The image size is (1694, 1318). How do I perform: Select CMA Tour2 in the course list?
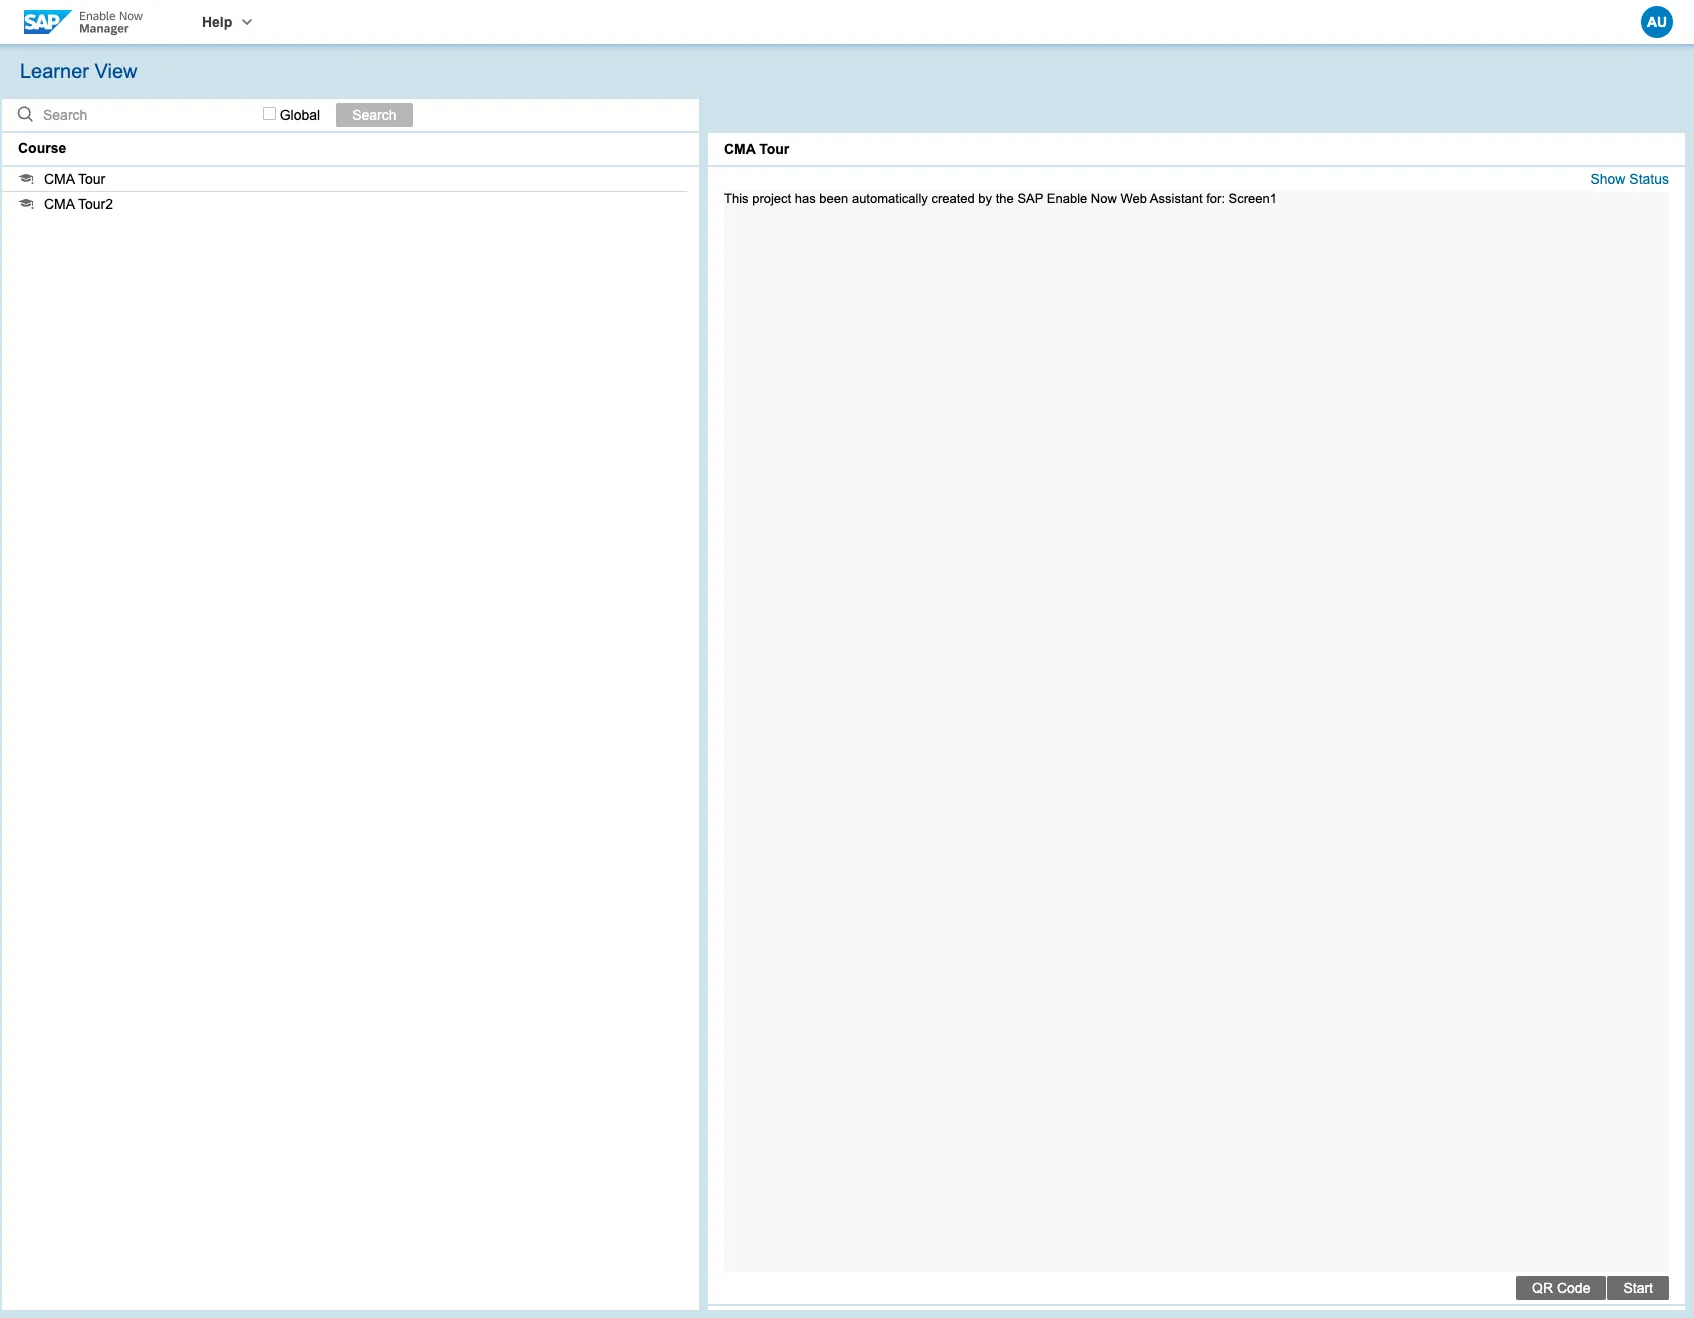click(79, 204)
